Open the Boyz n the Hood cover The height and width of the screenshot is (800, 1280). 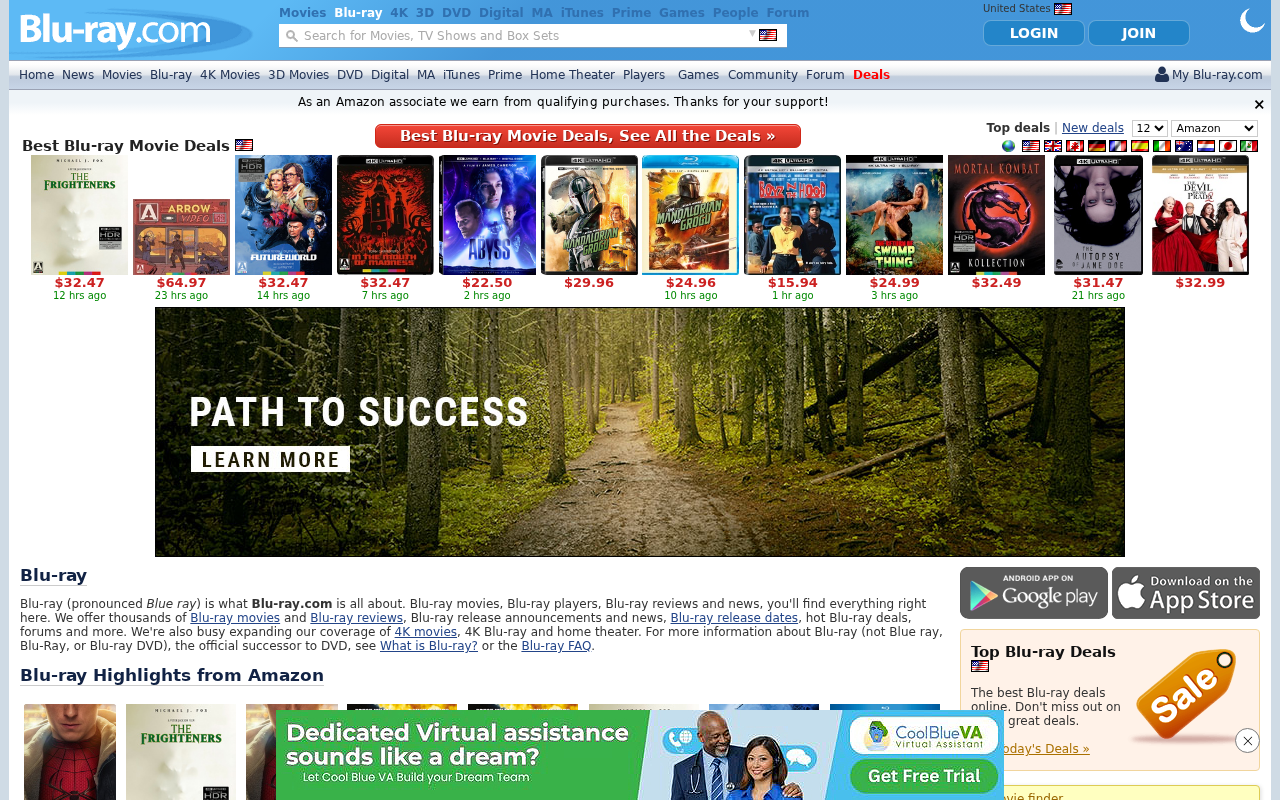click(x=792, y=215)
